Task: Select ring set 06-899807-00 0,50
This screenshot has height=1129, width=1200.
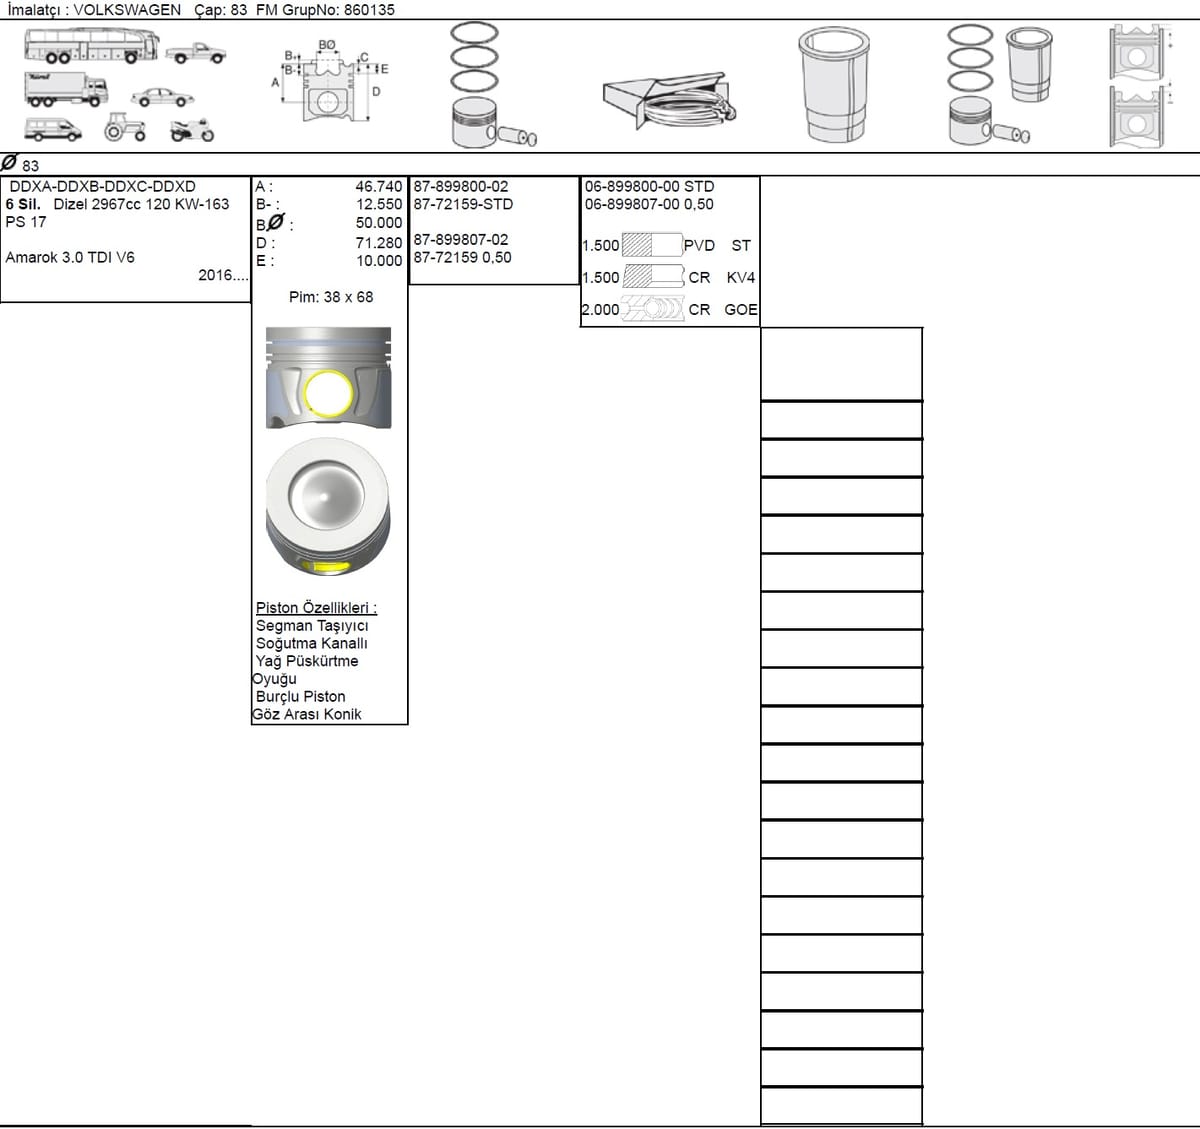Action: 650,204
